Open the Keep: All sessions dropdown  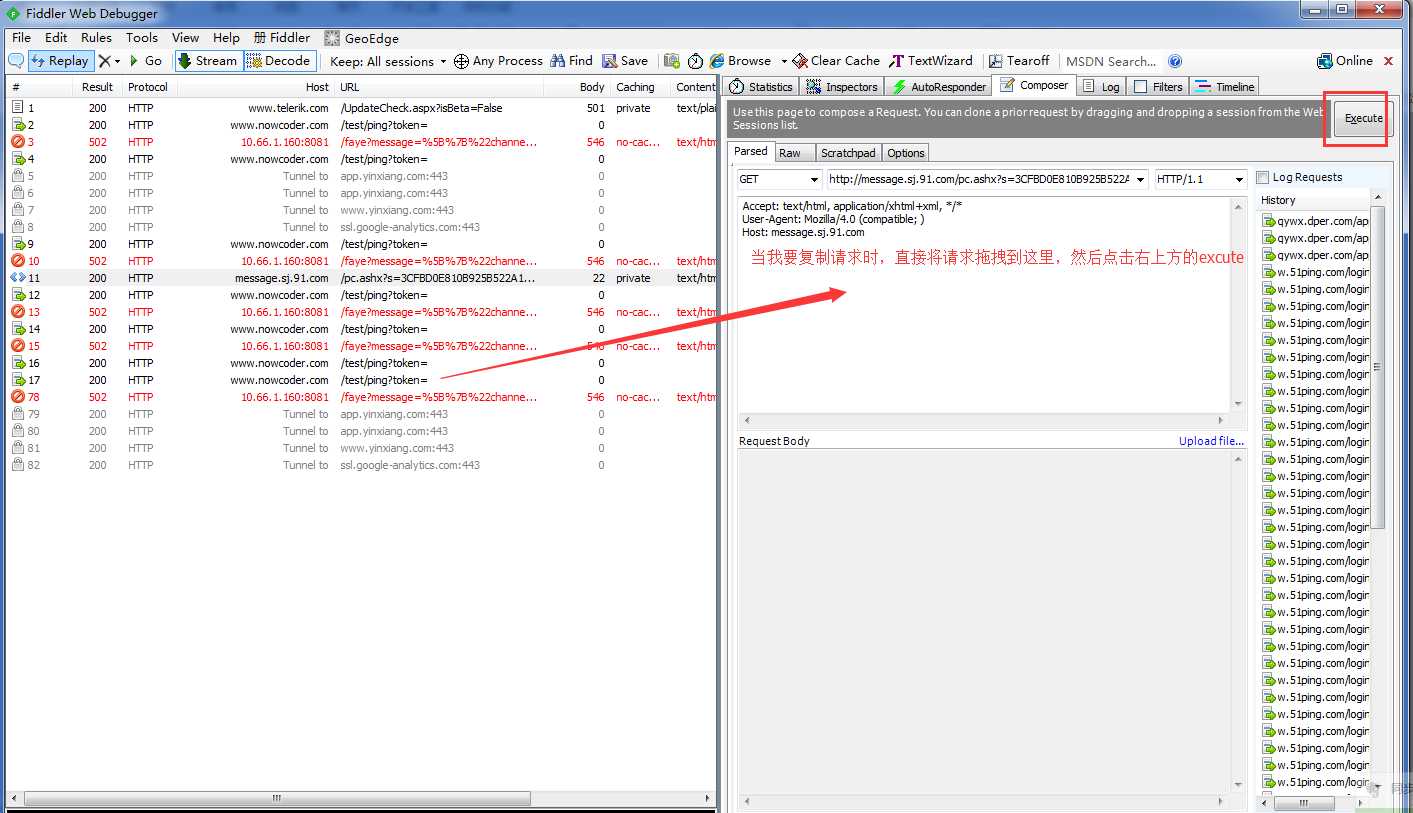tap(388, 61)
